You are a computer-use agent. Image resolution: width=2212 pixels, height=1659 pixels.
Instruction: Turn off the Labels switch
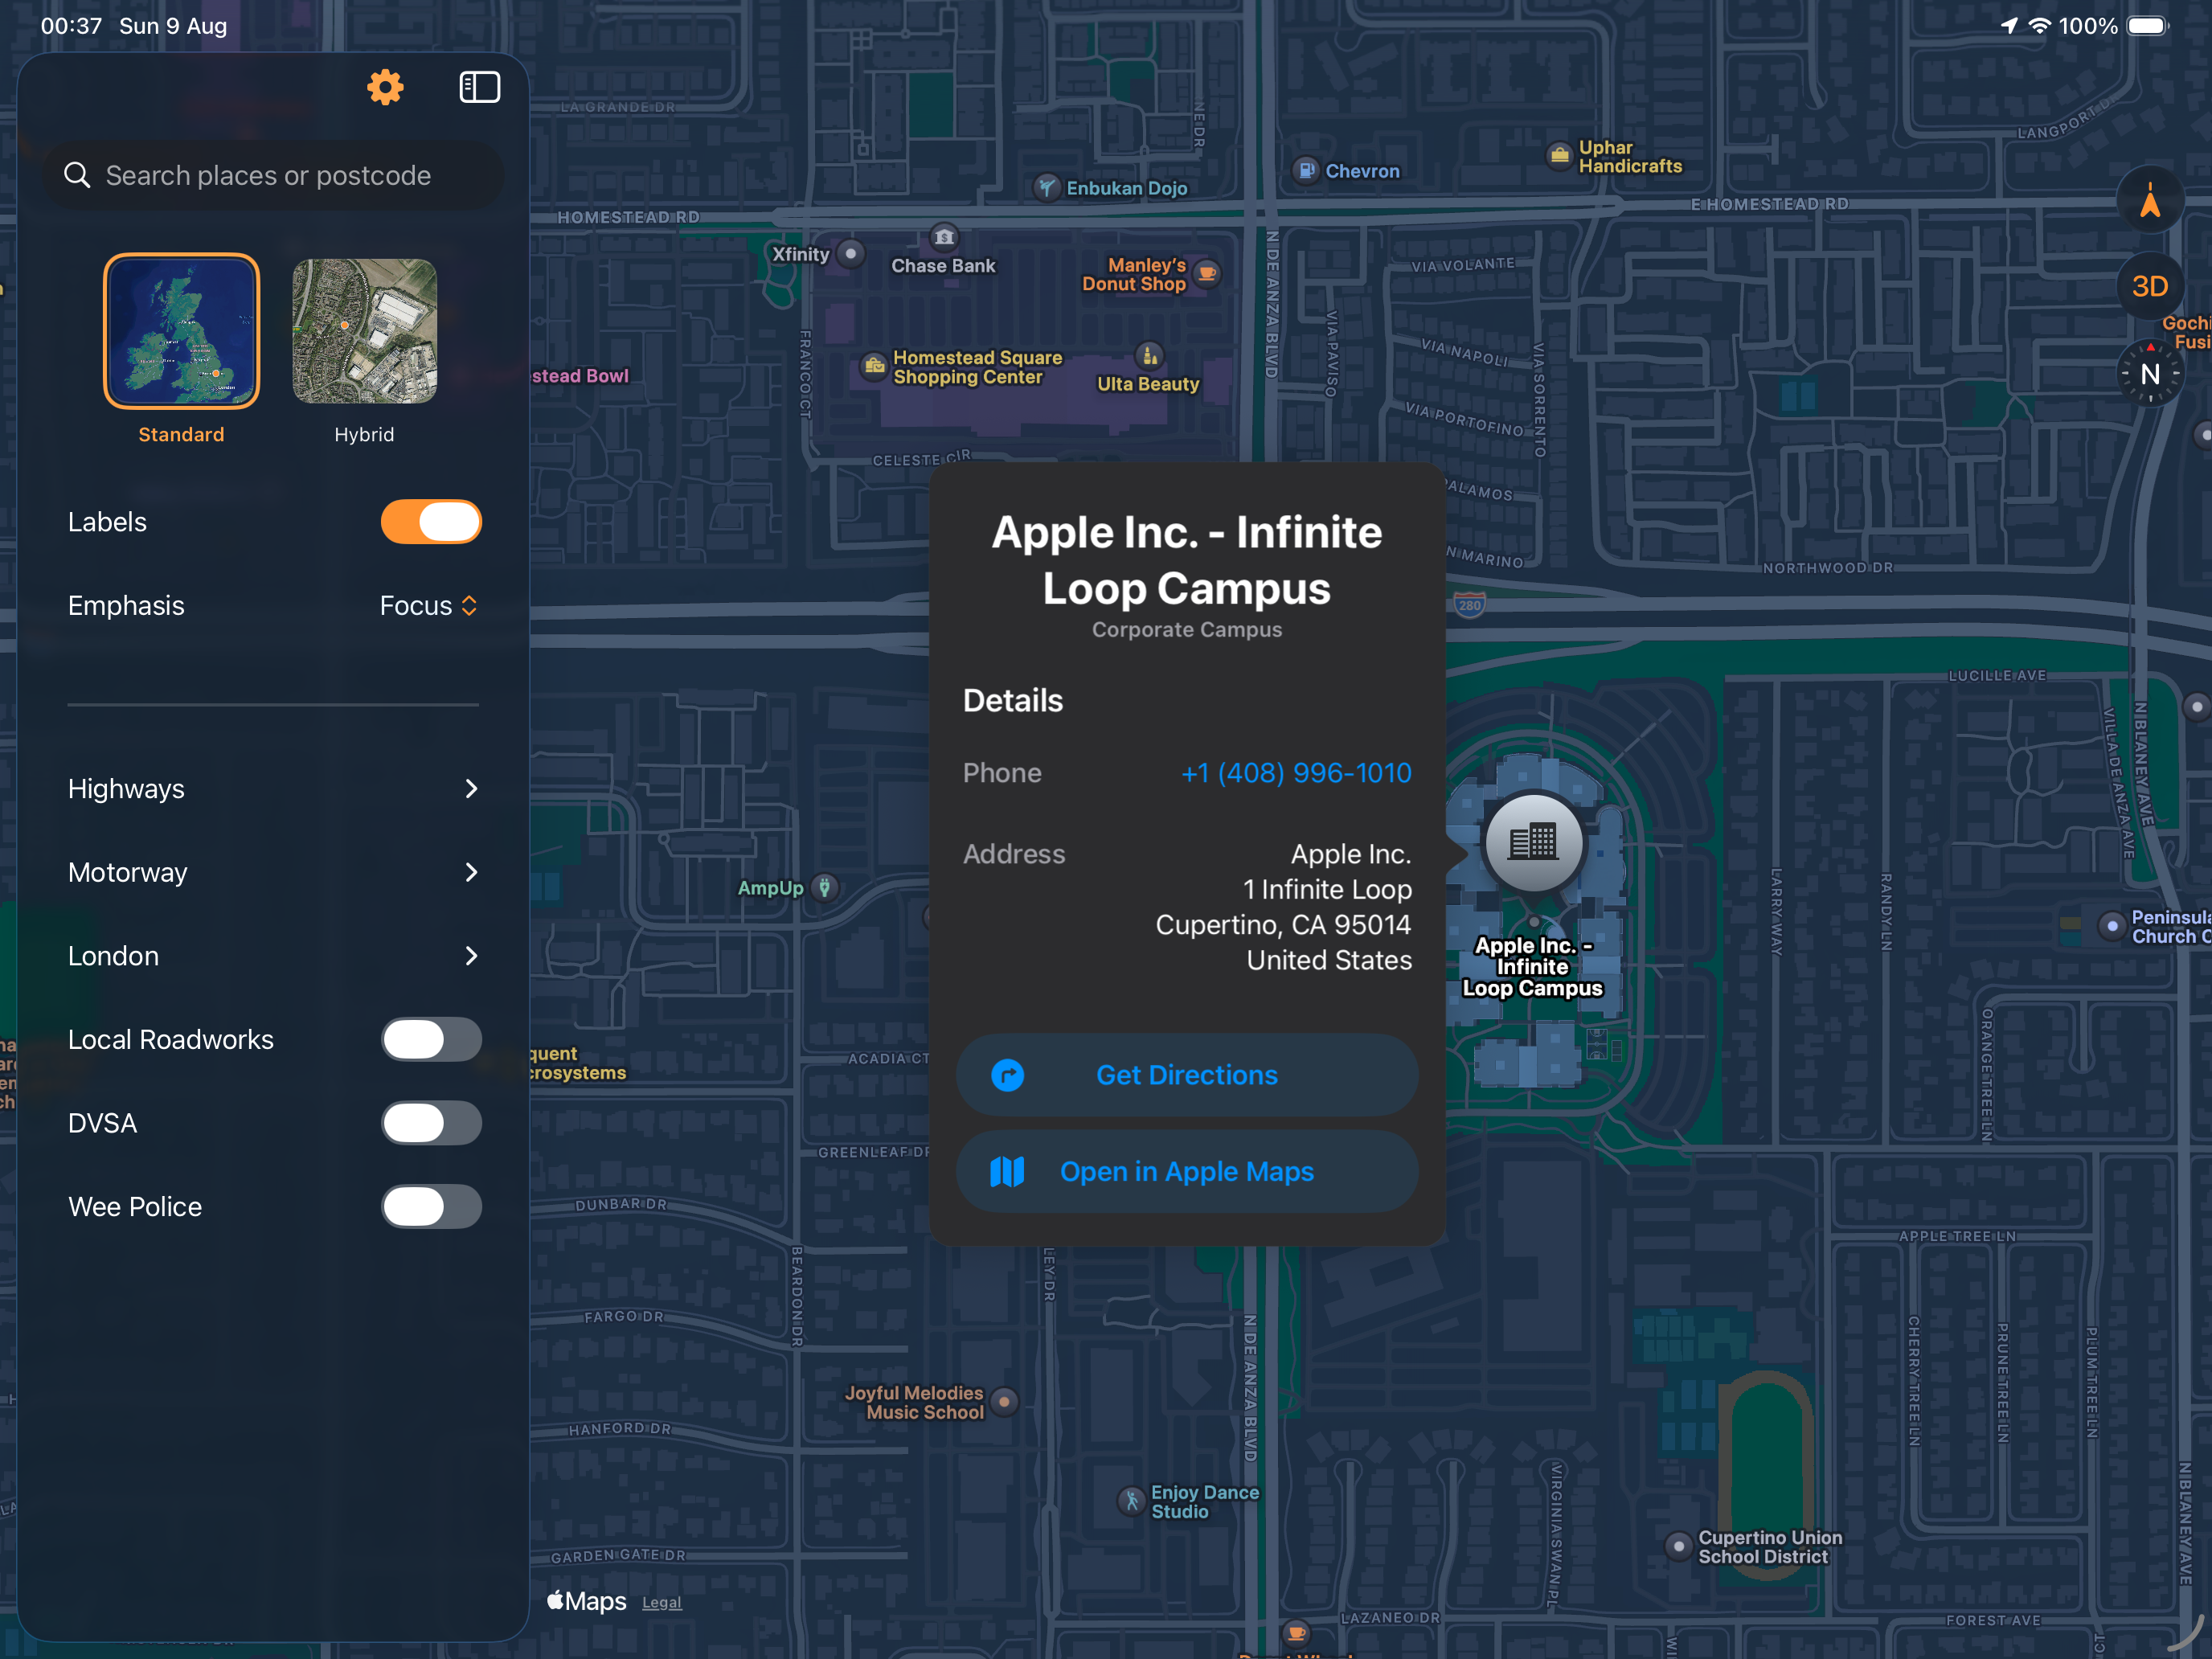431,522
